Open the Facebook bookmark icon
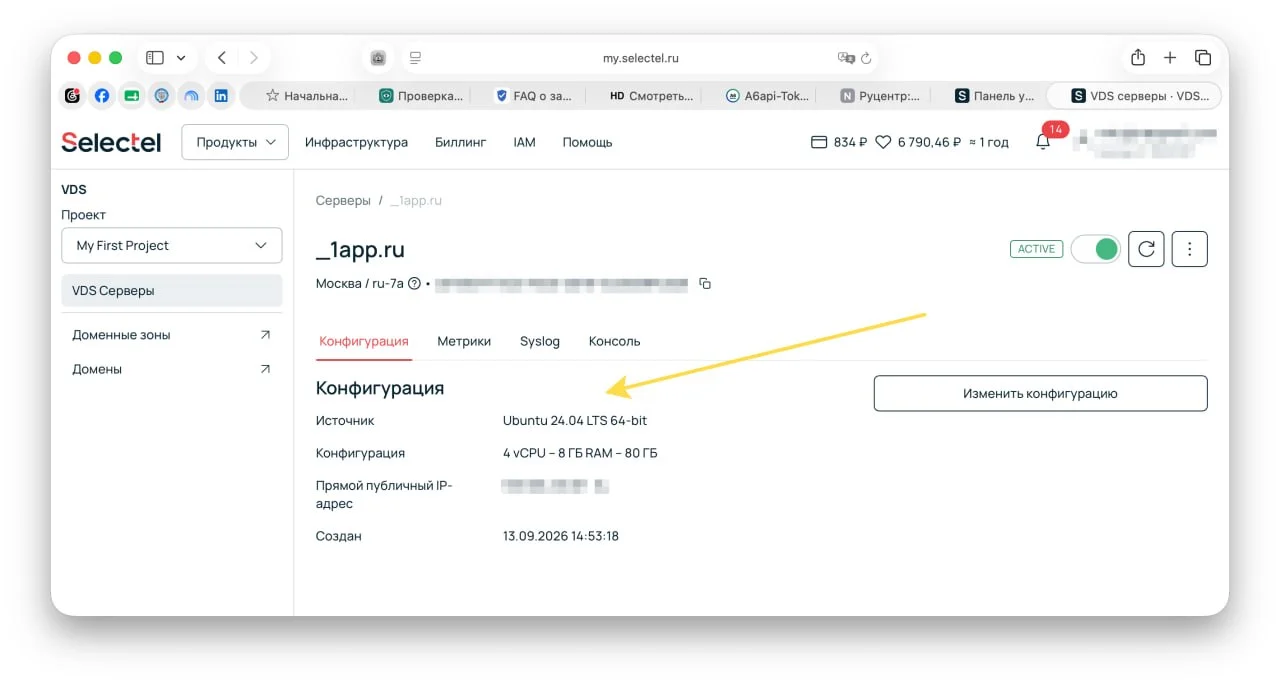This screenshot has height=683, width=1280. (101, 96)
